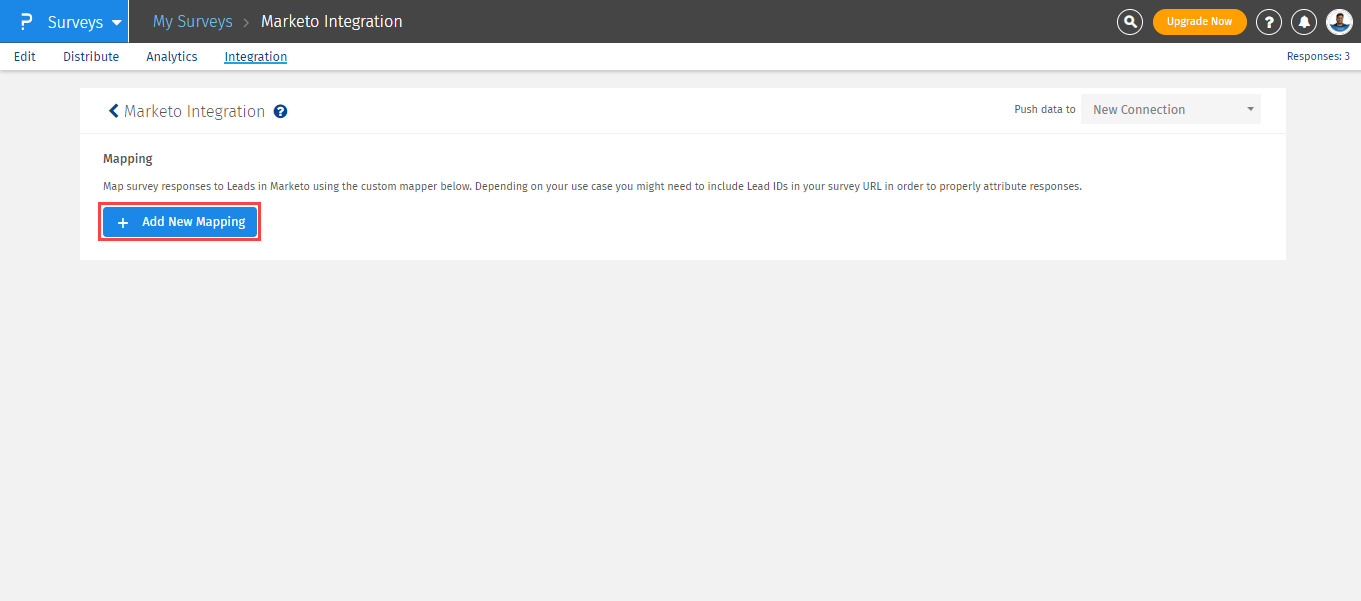Click the Push data to label
Screen dimensions: 1361x601
1045,110
